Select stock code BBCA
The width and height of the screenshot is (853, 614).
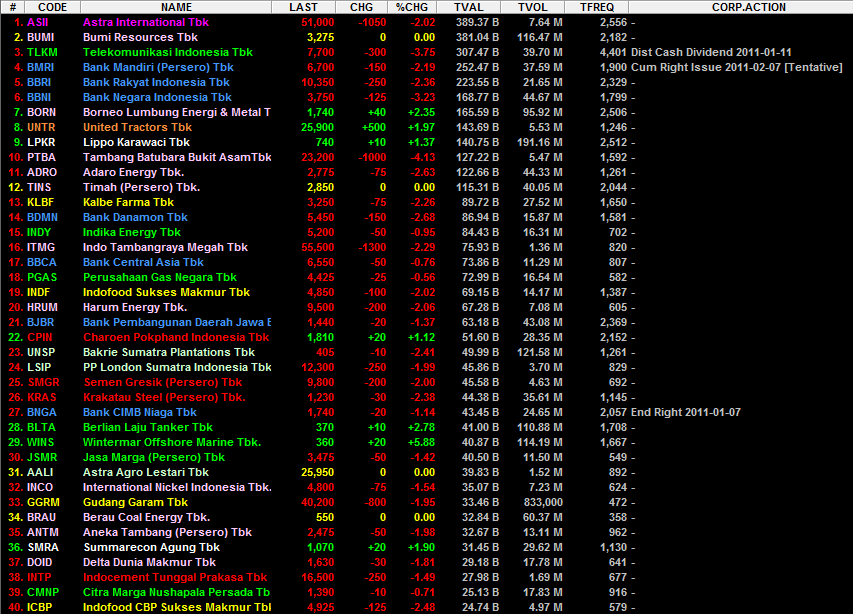(42, 262)
